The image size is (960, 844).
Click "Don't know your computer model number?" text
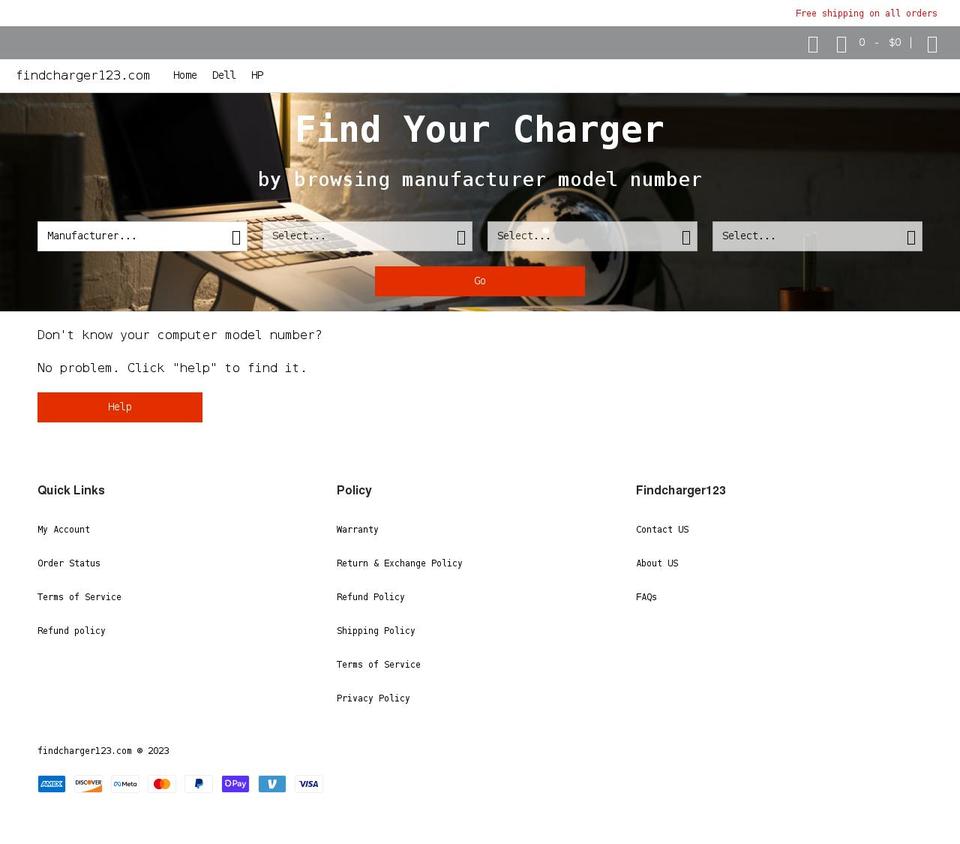(179, 335)
